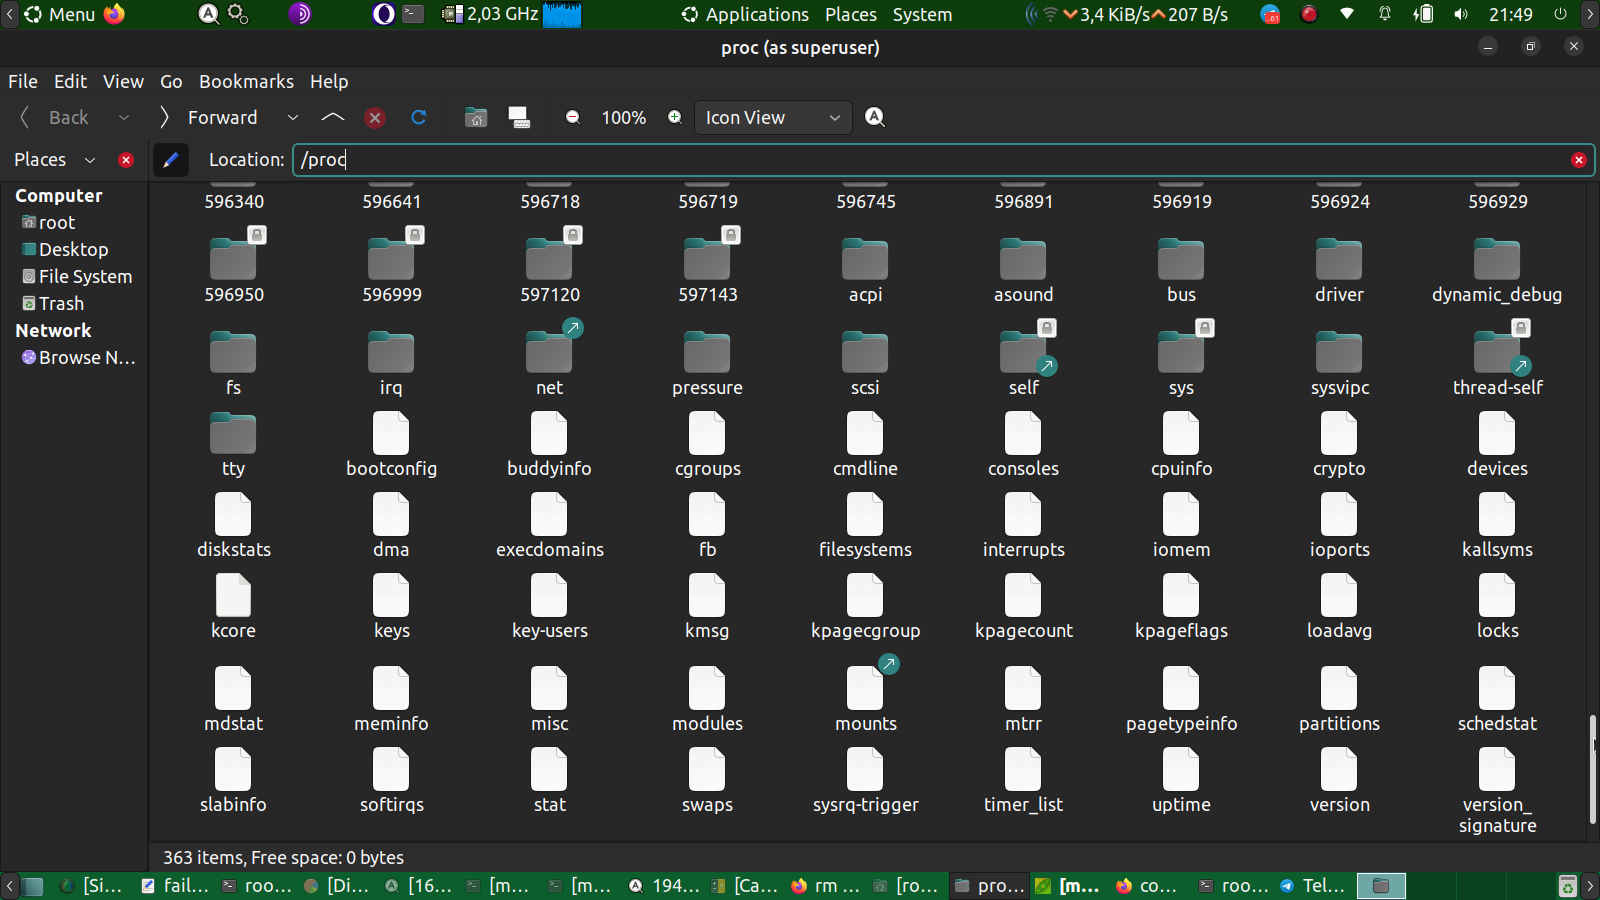The width and height of the screenshot is (1600, 900).
Task: Click the search icon in toolbar
Action: (x=875, y=118)
